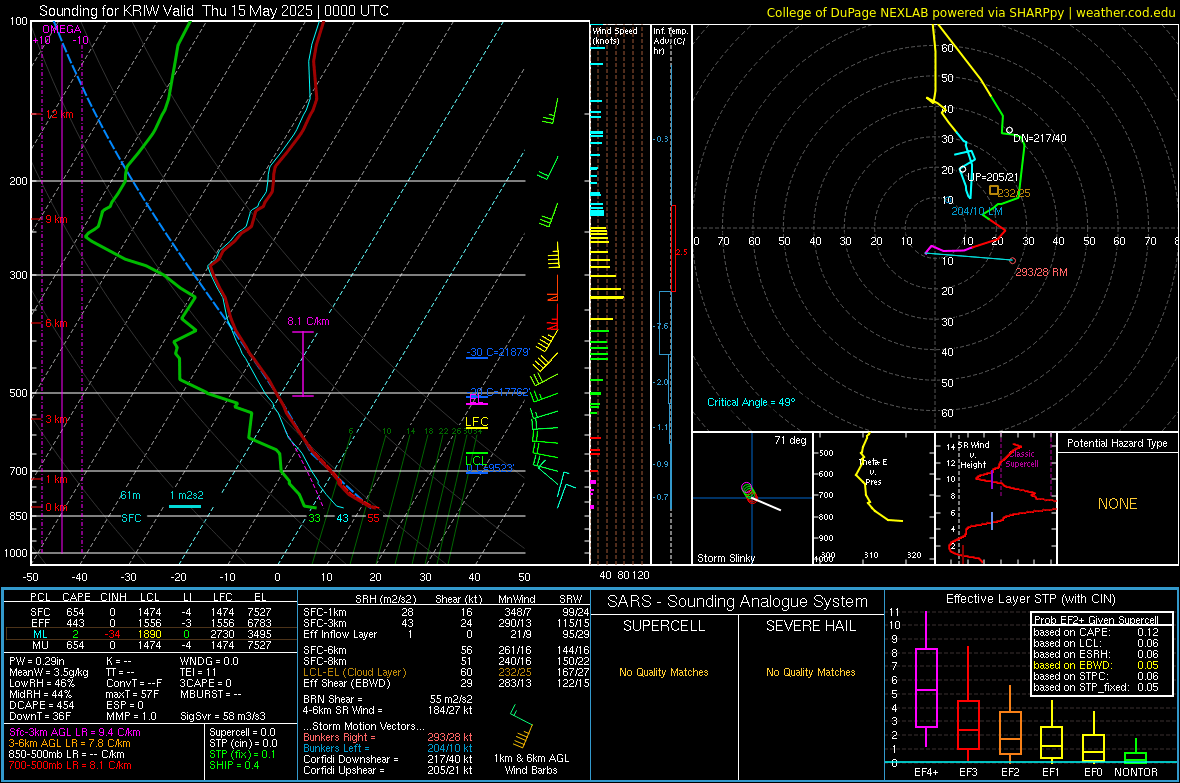
Task: Click the cyan '204/10 LM' hodograph label
Action: pos(977,212)
